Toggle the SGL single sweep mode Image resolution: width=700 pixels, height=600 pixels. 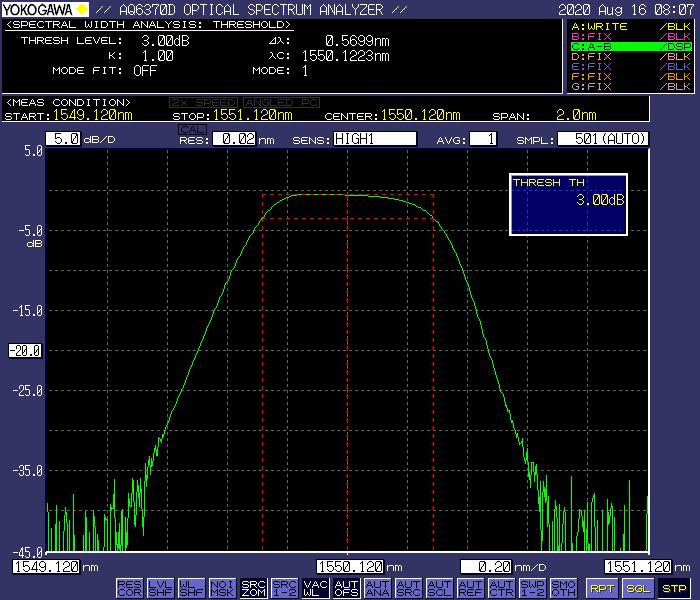(637, 588)
